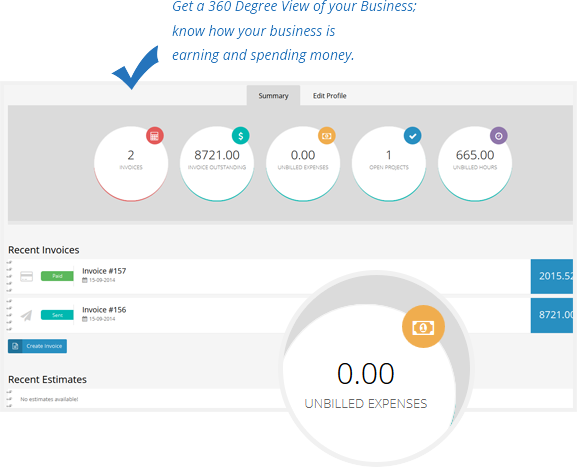Open the Invoice #157 link
Image resolution: width=577 pixels, height=467 pixels.
pos(104,271)
